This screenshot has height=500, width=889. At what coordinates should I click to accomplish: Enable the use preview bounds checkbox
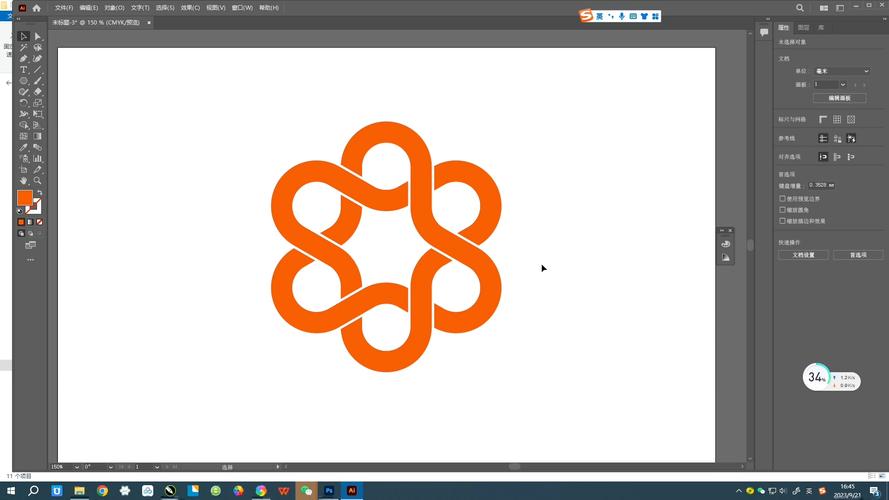[782, 199]
